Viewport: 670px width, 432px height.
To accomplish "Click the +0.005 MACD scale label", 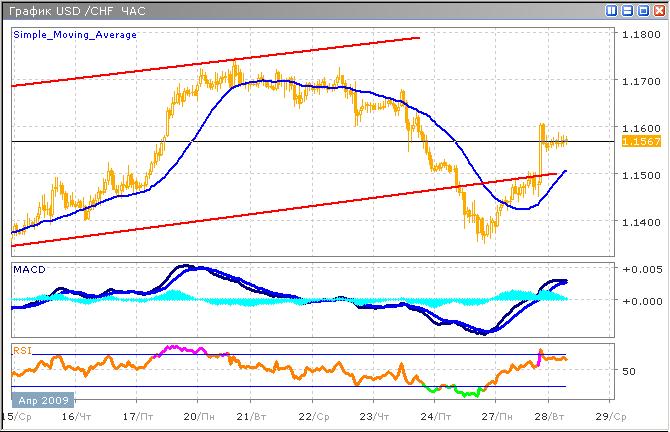I will coord(636,270).
